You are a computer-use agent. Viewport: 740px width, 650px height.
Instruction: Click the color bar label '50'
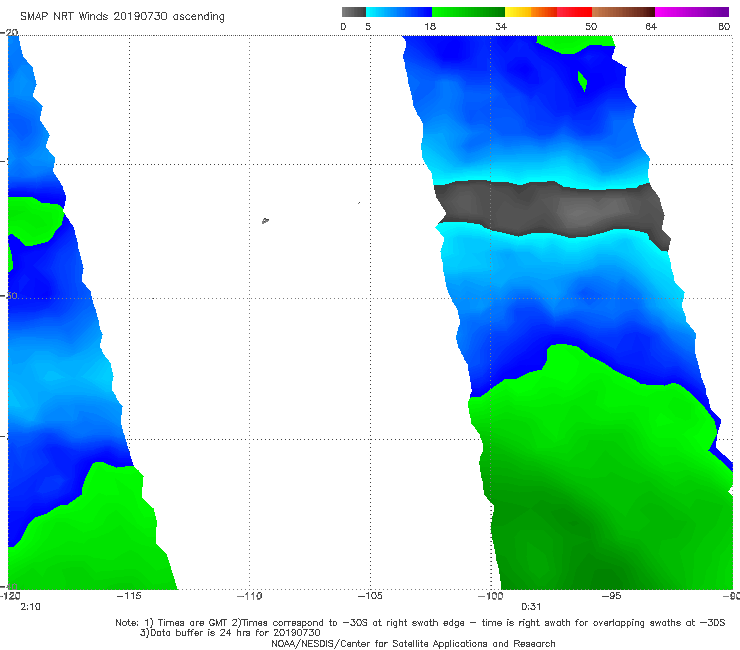click(591, 26)
